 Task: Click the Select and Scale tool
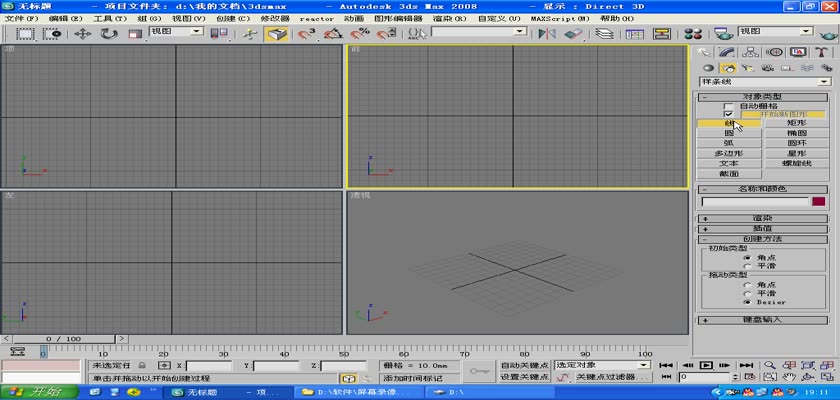[135, 34]
